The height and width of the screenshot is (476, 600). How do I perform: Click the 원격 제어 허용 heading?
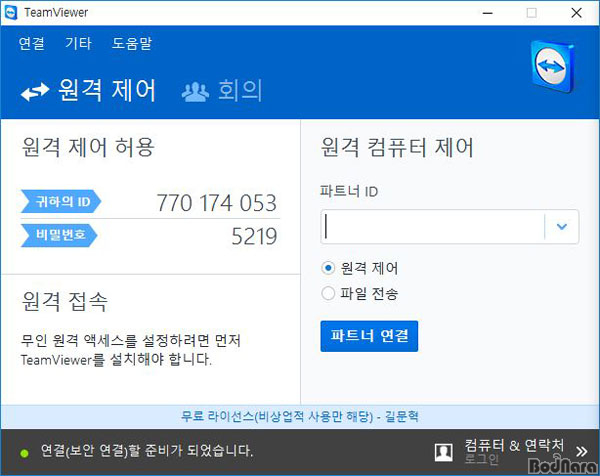point(88,147)
